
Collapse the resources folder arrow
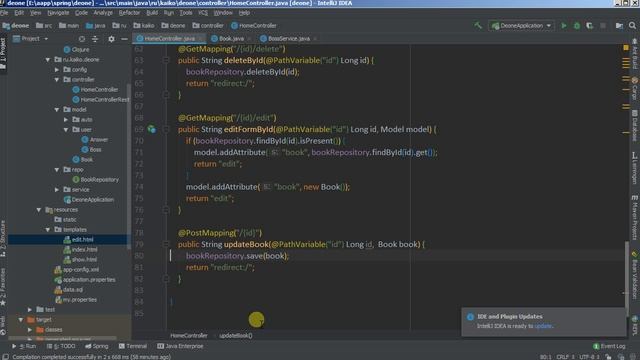[x=39, y=209]
